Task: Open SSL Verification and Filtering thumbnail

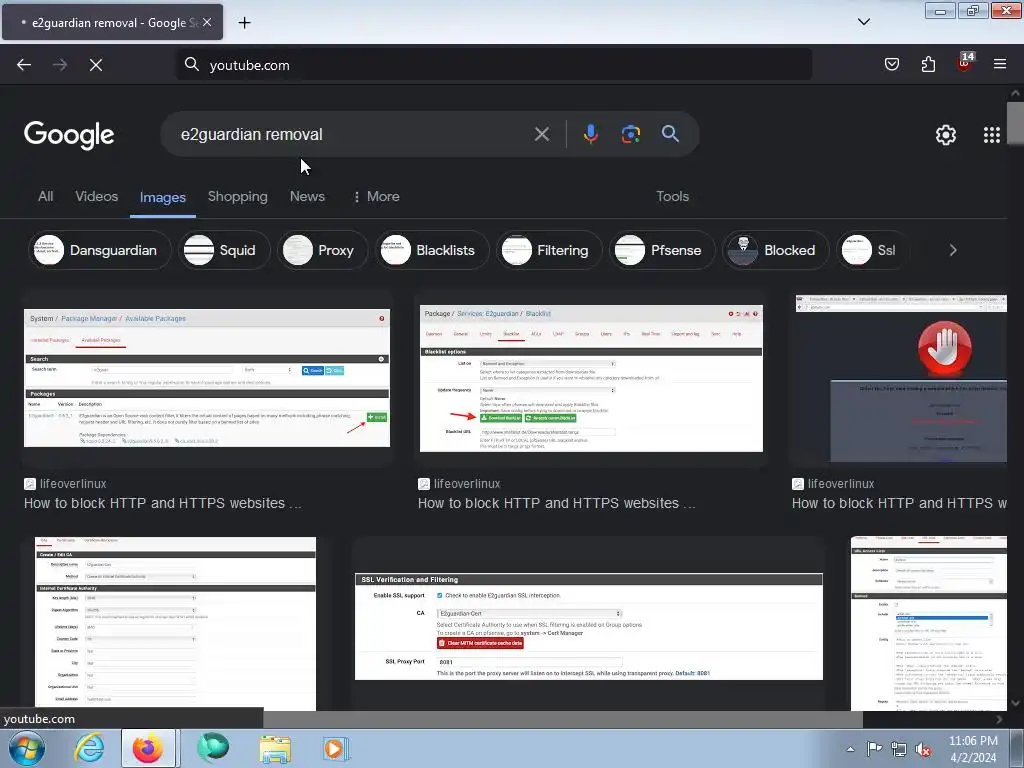Action: 588,626
